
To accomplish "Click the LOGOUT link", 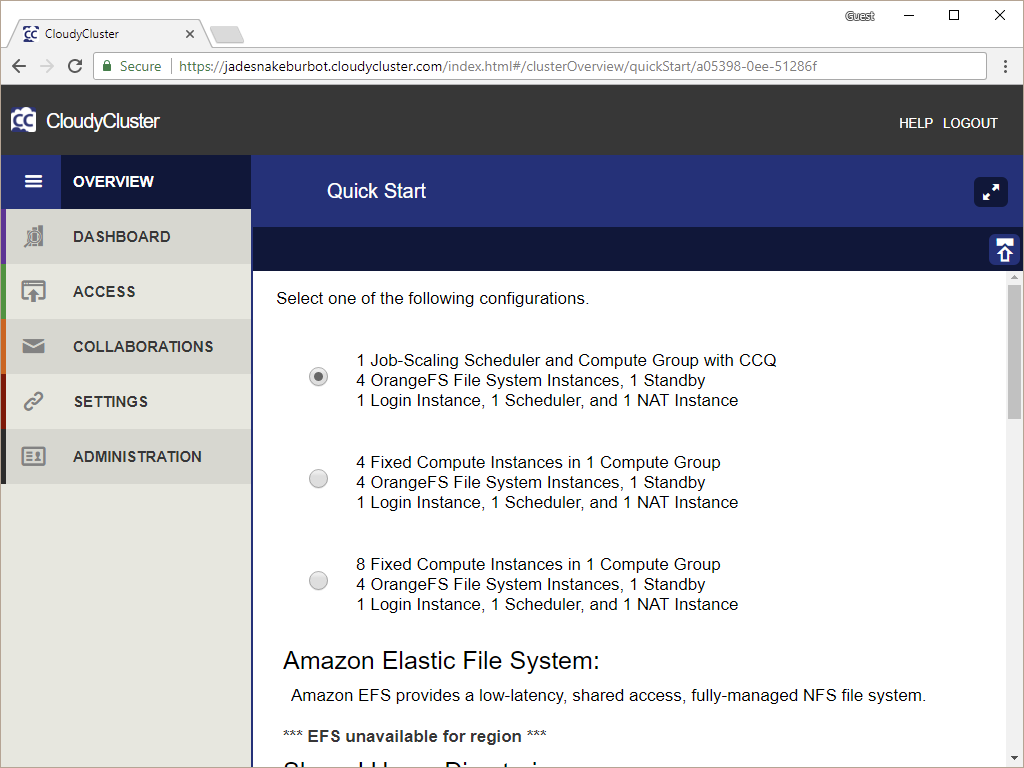I will 969,123.
